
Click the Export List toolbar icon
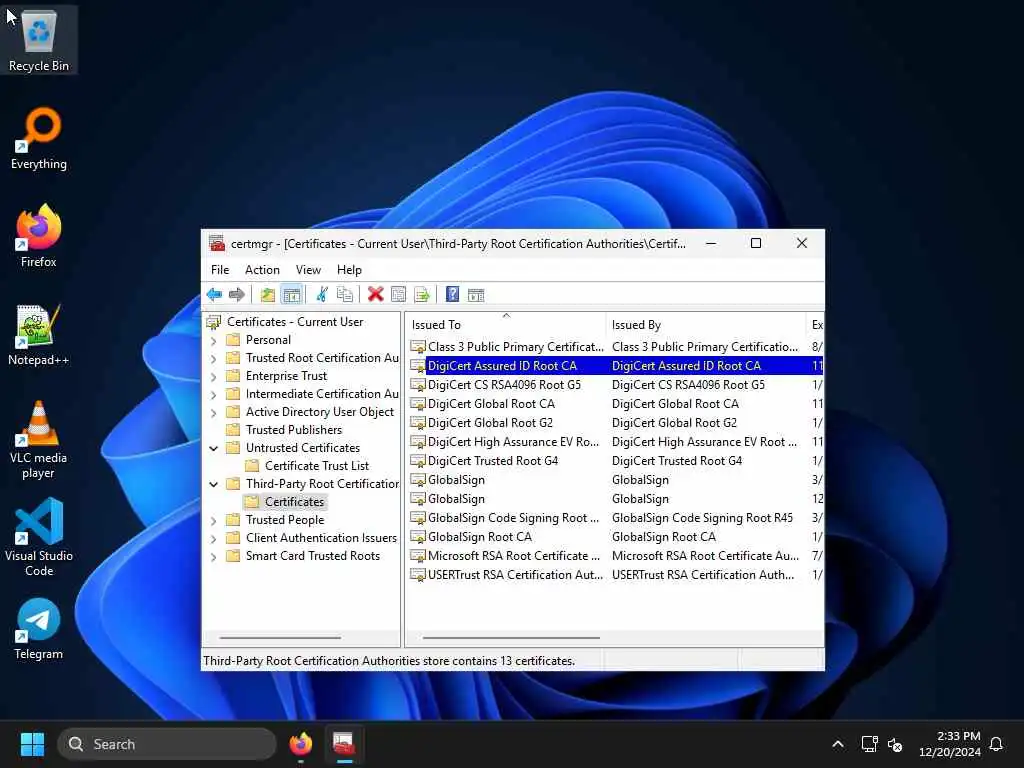[422, 295]
